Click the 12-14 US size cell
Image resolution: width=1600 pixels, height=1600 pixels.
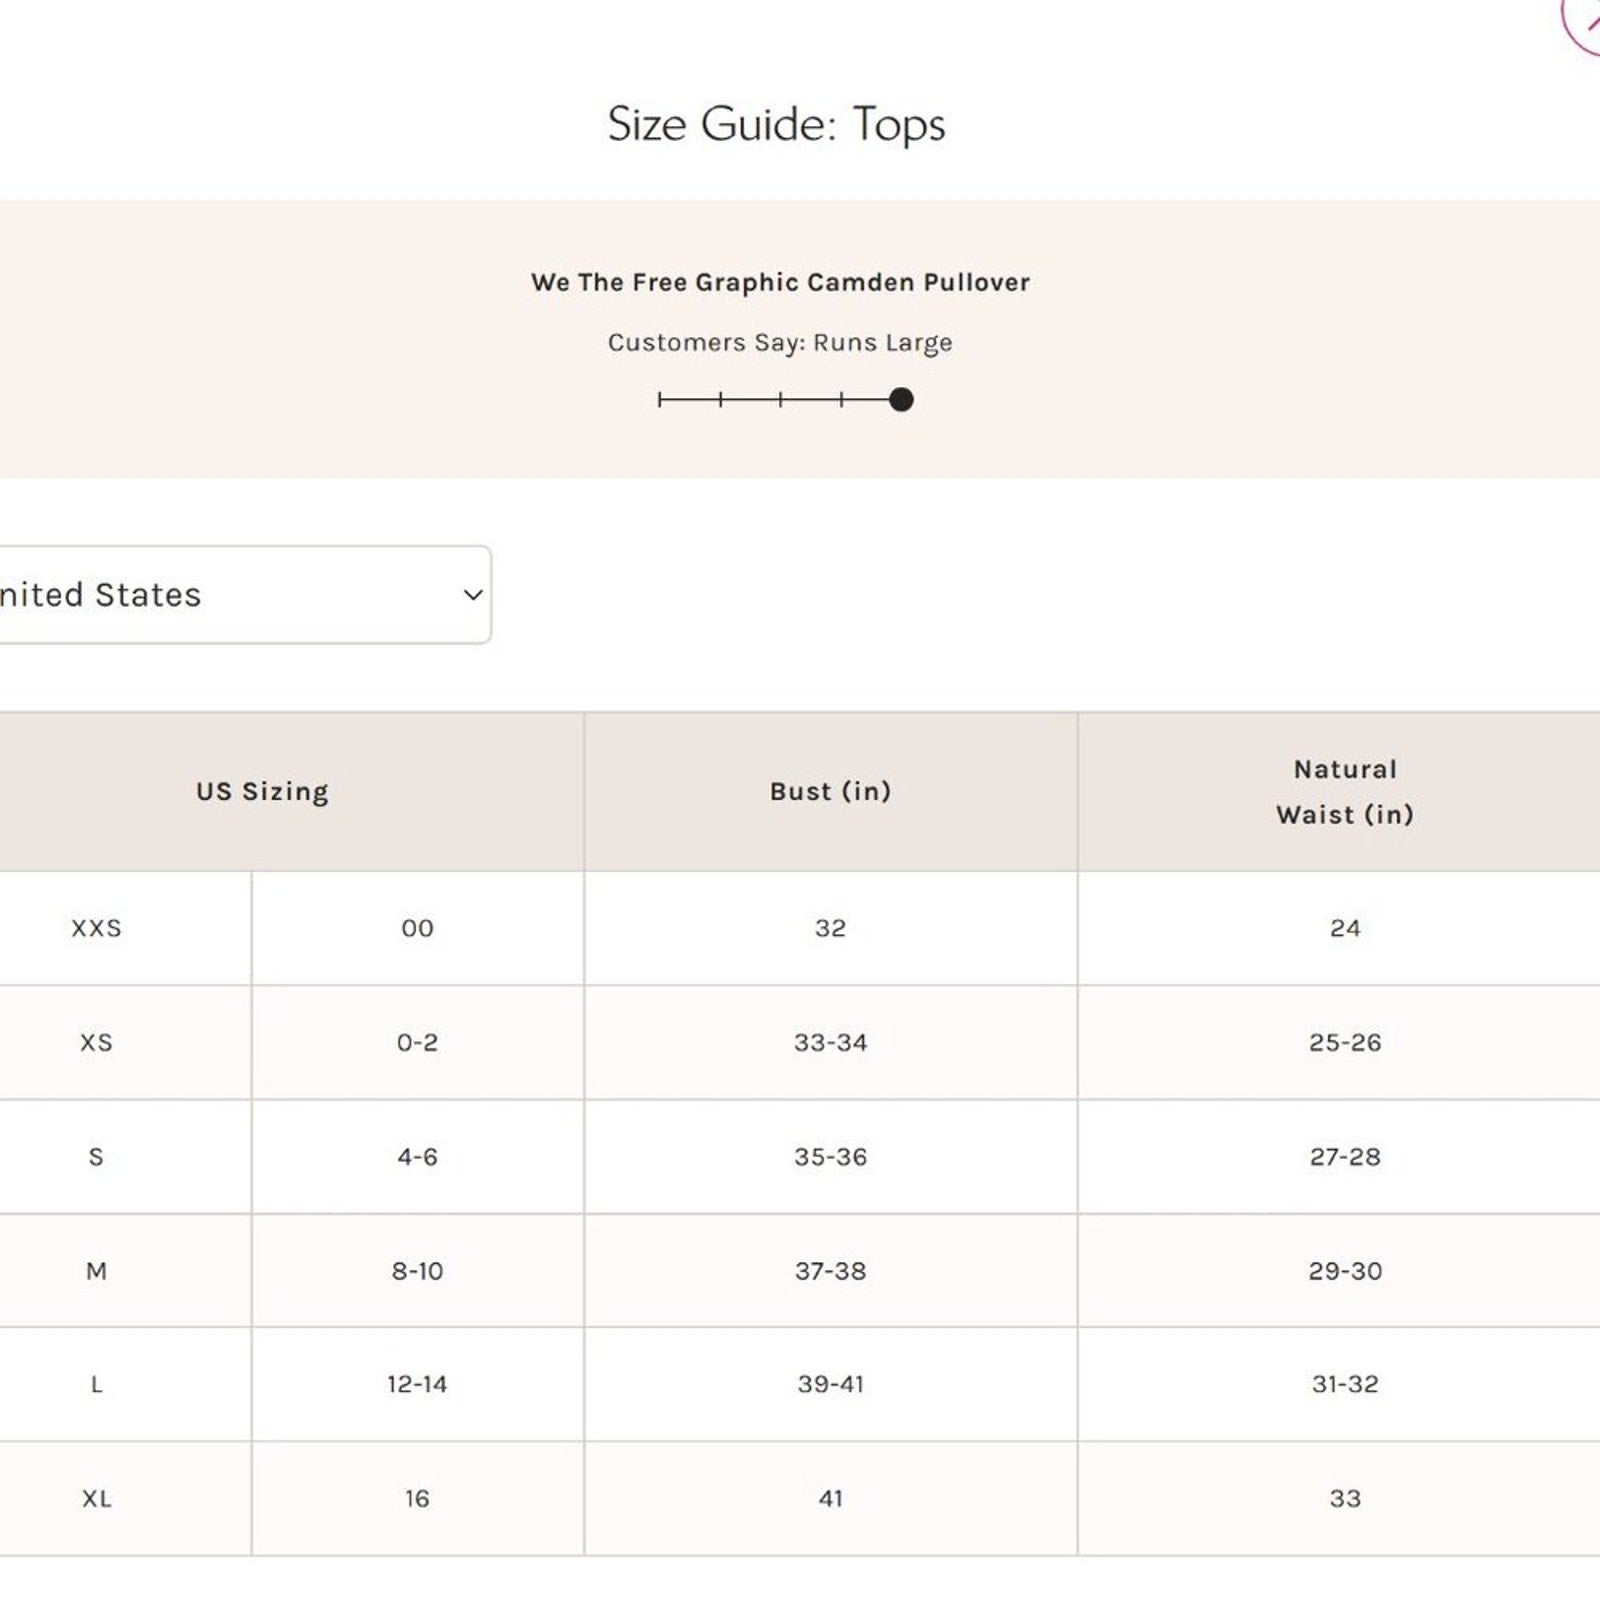point(417,1384)
